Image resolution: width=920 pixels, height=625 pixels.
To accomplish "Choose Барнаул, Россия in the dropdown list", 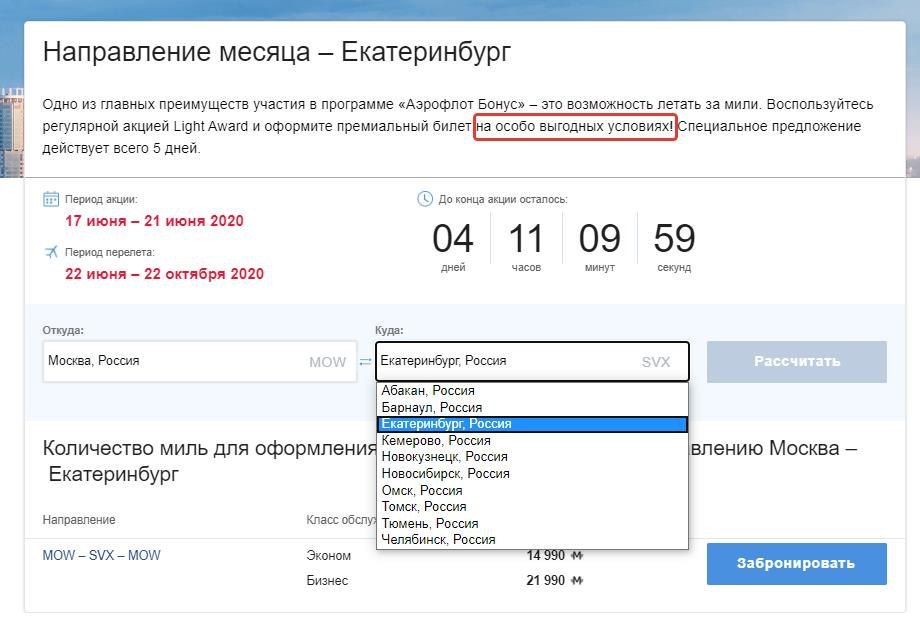I will click(x=532, y=407).
